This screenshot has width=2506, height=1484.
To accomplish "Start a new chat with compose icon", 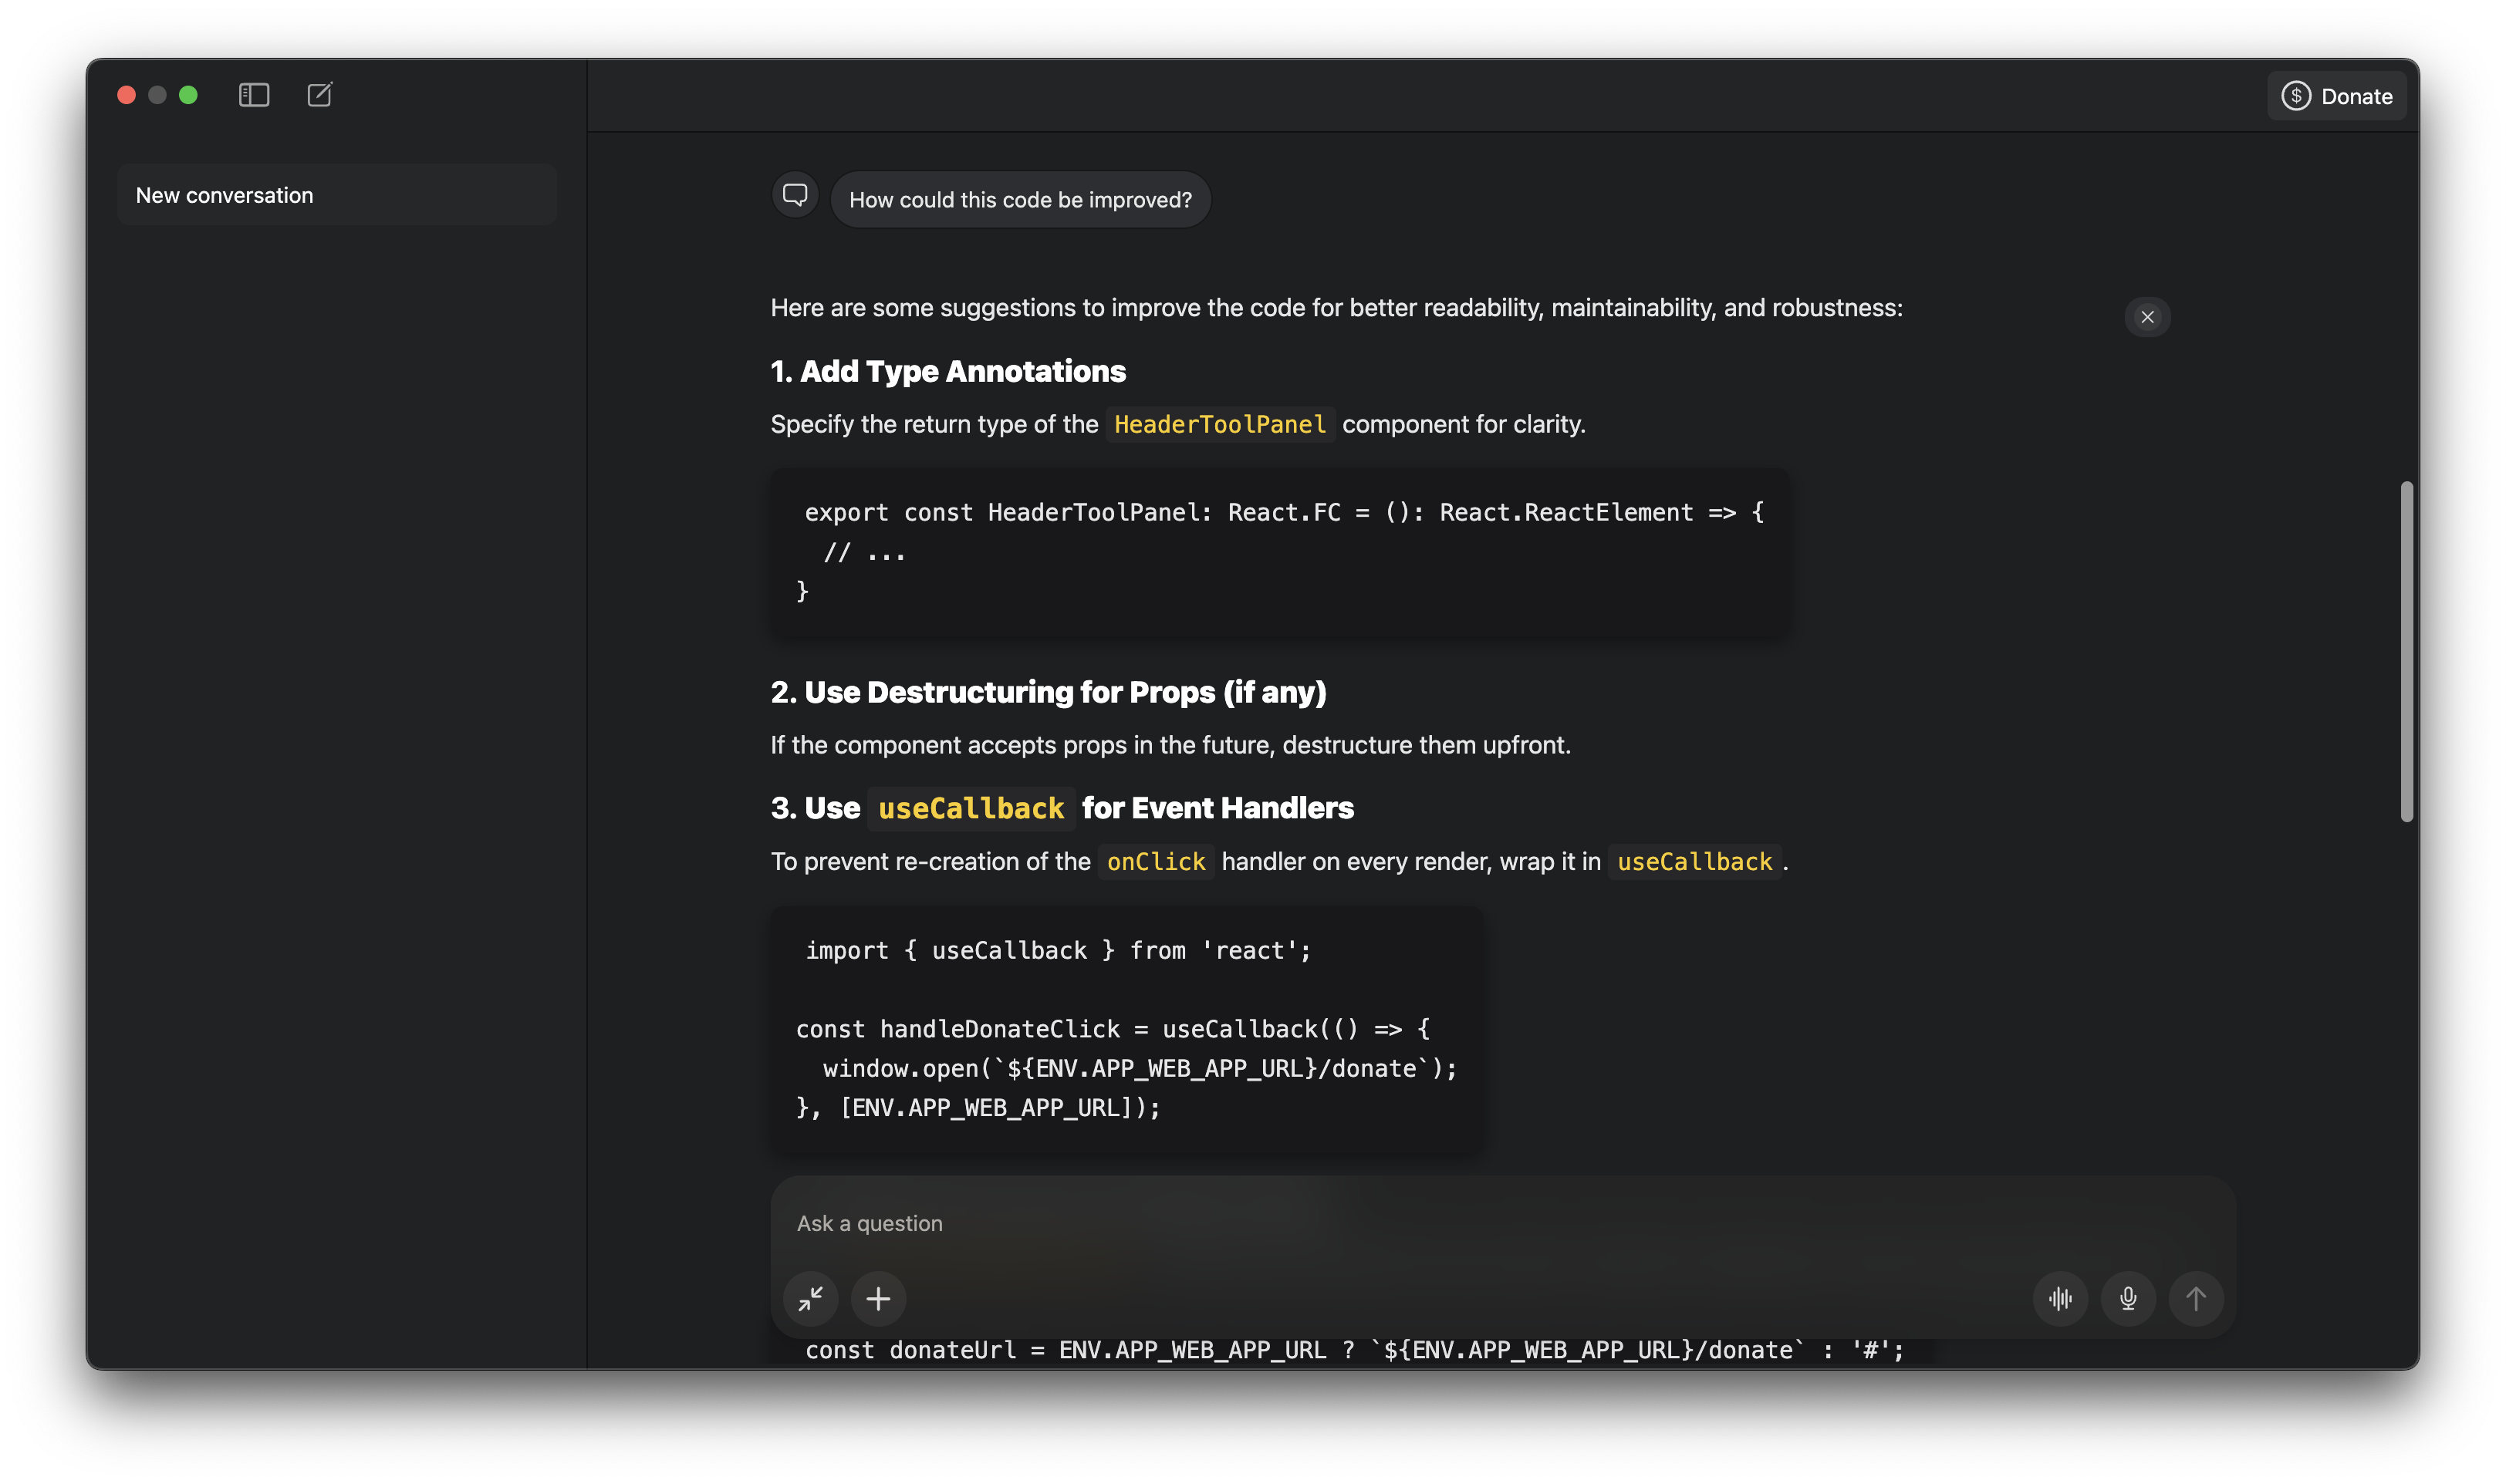I will point(320,95).
